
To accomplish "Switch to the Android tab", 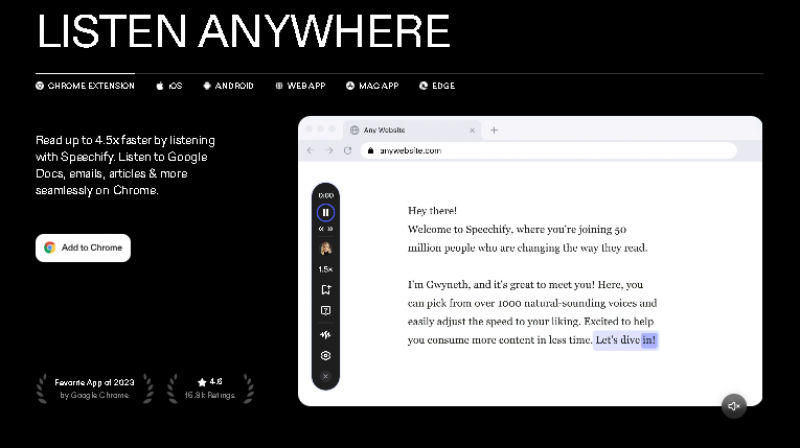I will (228, 86).
